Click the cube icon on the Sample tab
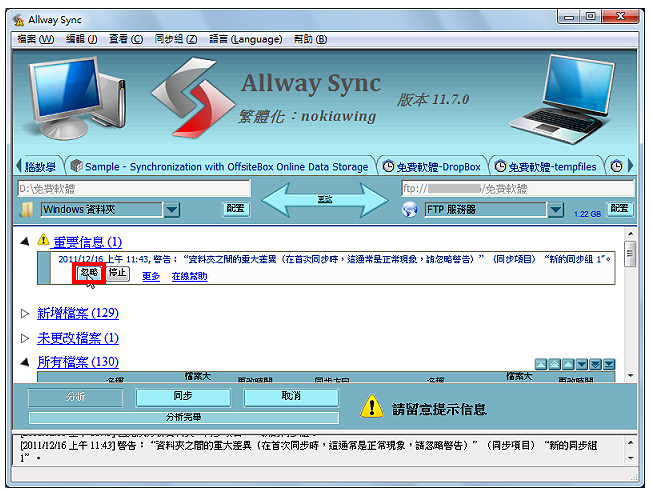 [77, 166]
